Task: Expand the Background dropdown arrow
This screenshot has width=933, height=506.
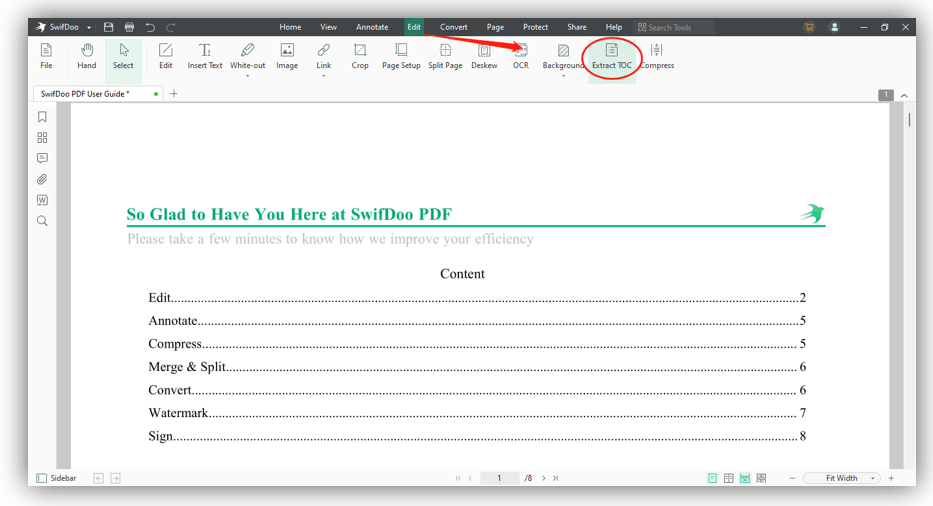Action: 563,76
